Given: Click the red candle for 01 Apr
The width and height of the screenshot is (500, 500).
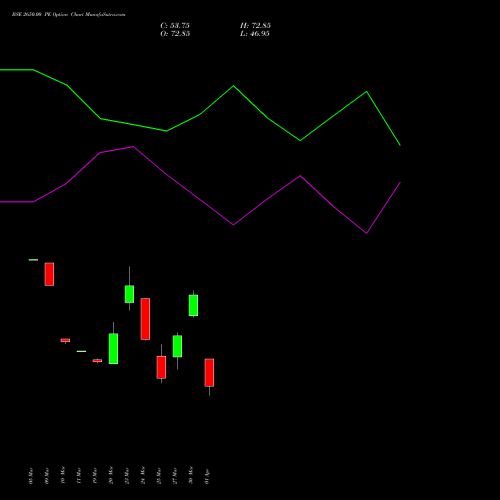Looking at the screenshot, I should click(209, 373).
